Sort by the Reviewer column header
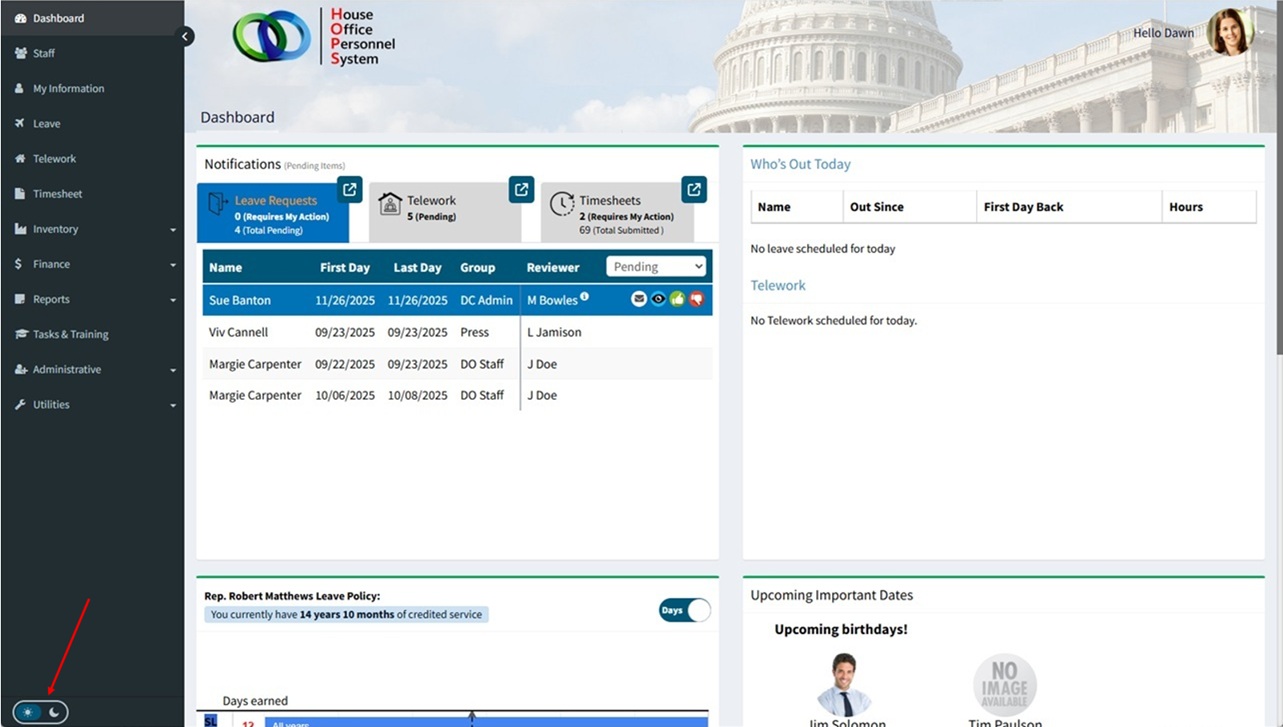 (x=553, y=267)
